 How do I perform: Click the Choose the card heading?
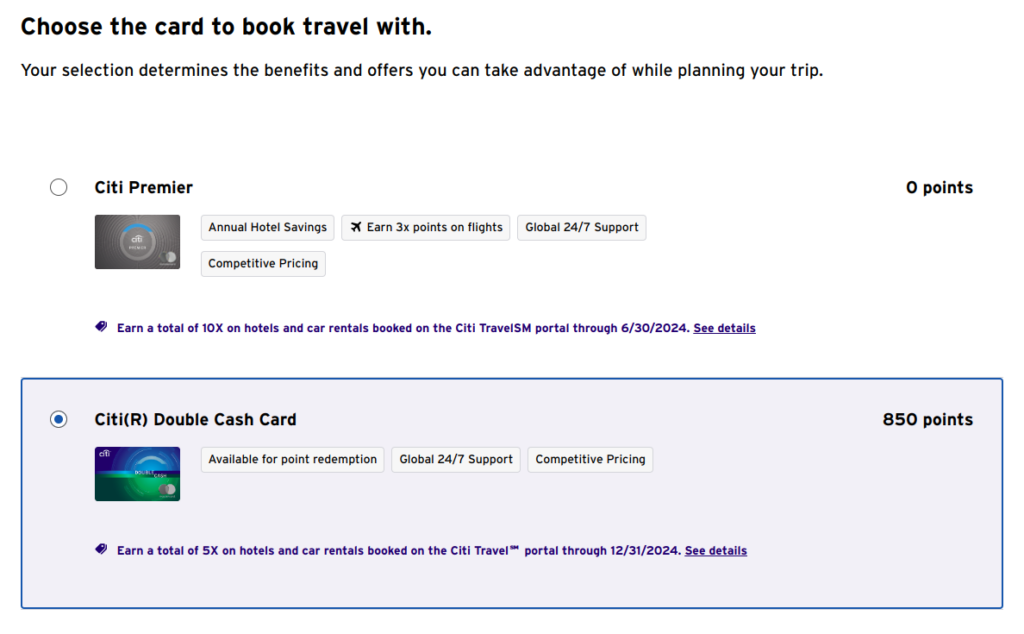pos(226,27)
